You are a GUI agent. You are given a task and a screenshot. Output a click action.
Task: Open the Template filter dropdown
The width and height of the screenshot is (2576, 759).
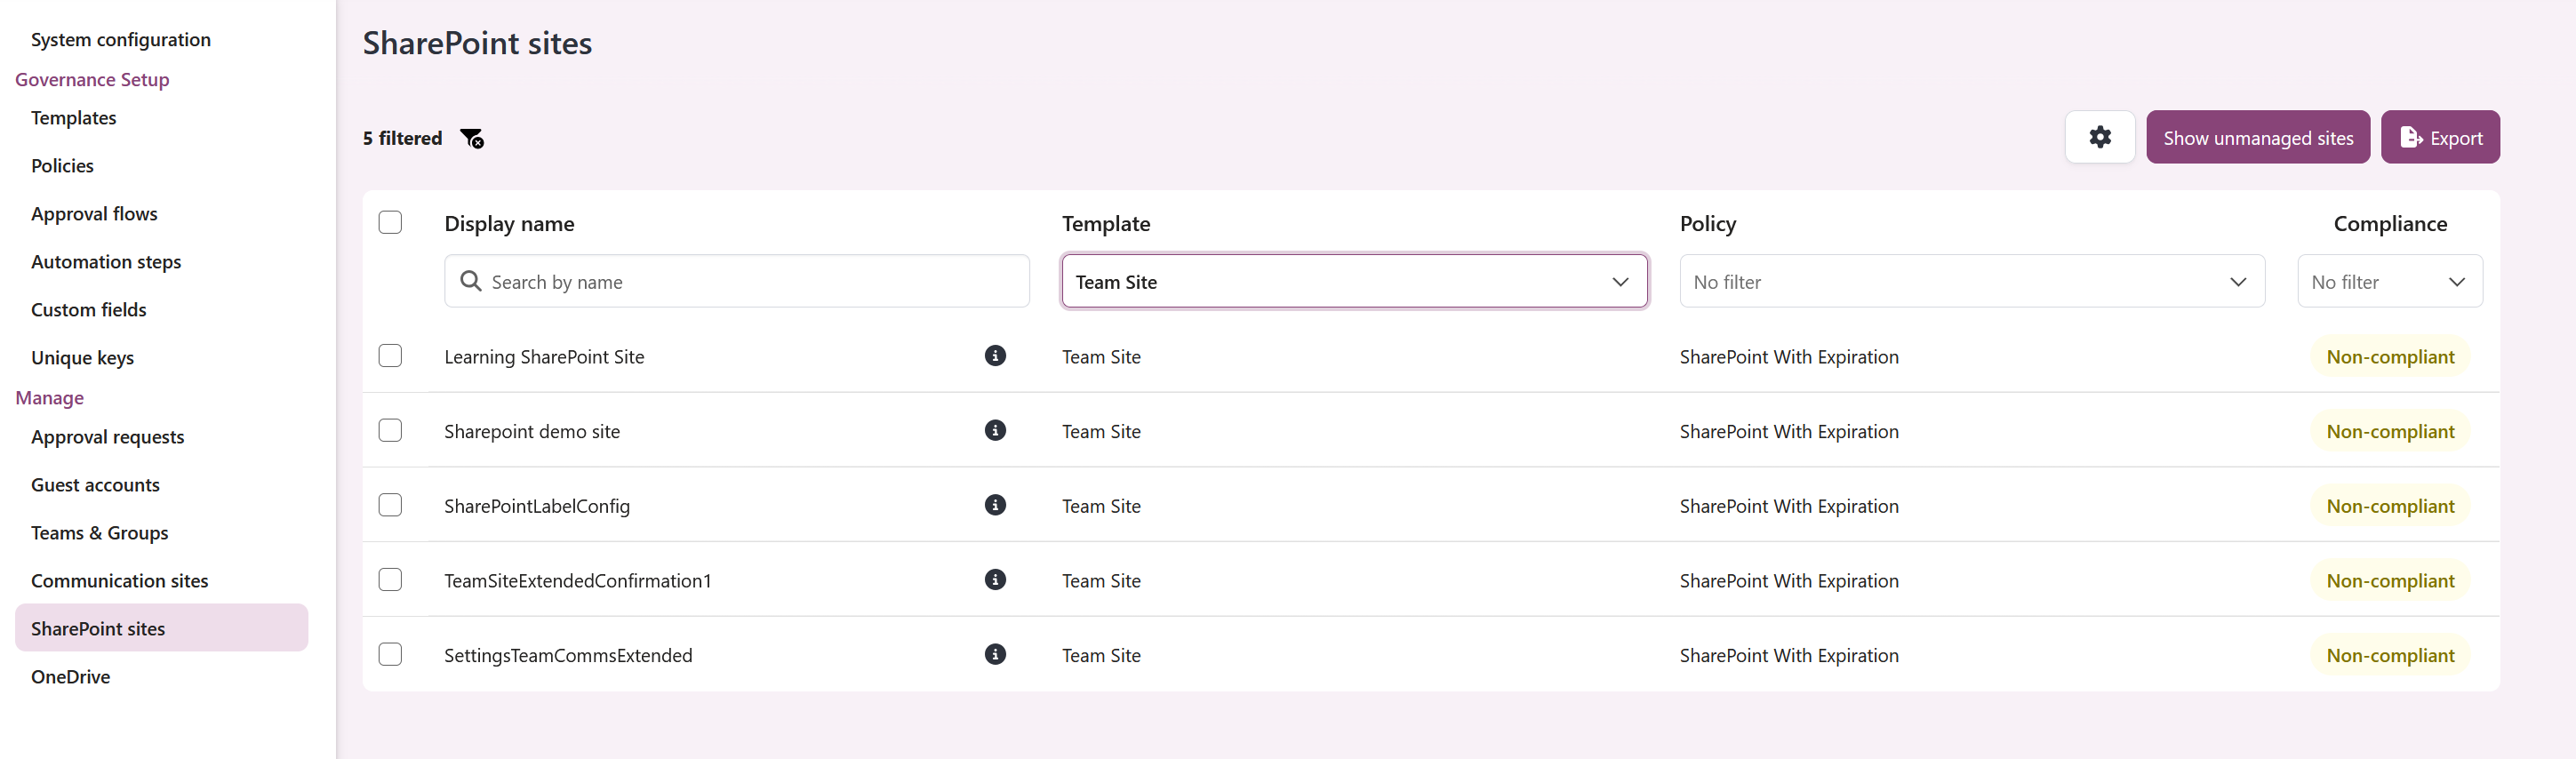coord(1354,282)
